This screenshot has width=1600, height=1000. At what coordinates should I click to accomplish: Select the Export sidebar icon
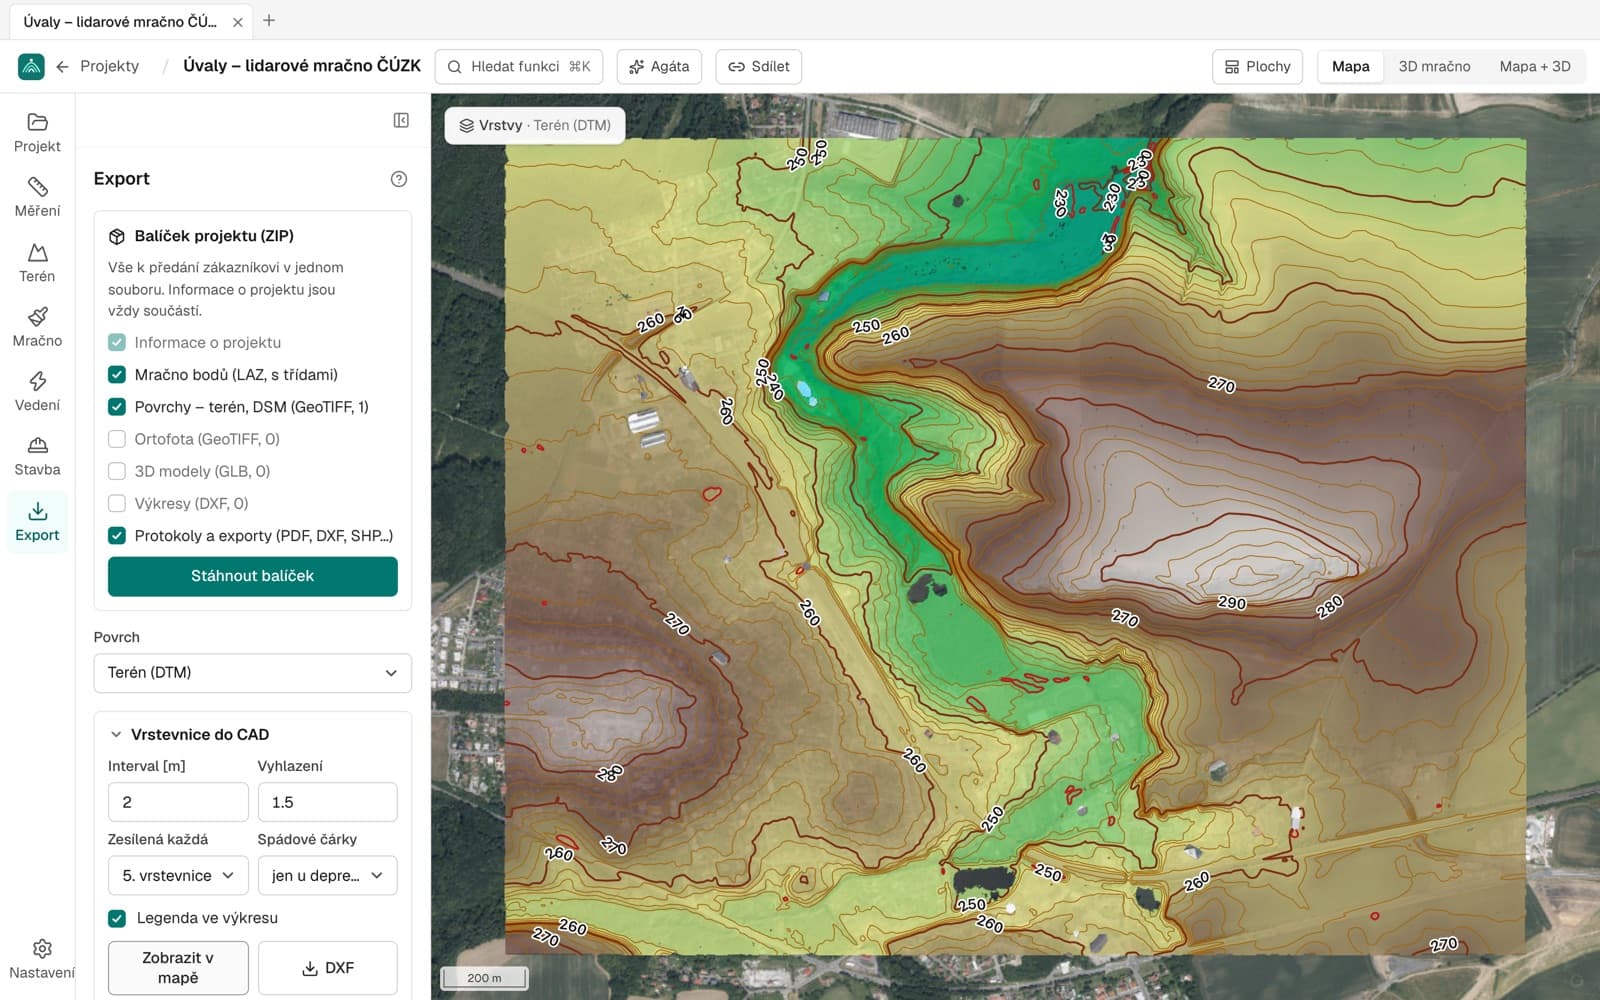(x=37, y=521)
